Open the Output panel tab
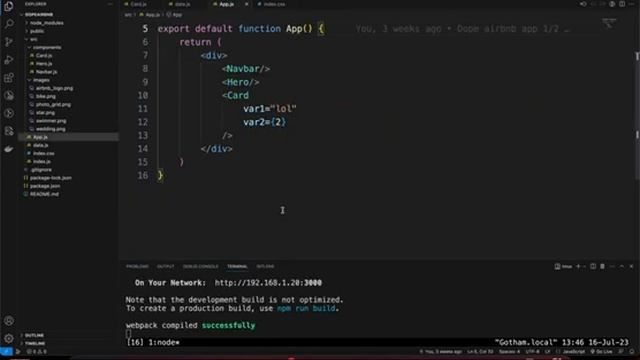 165,267
